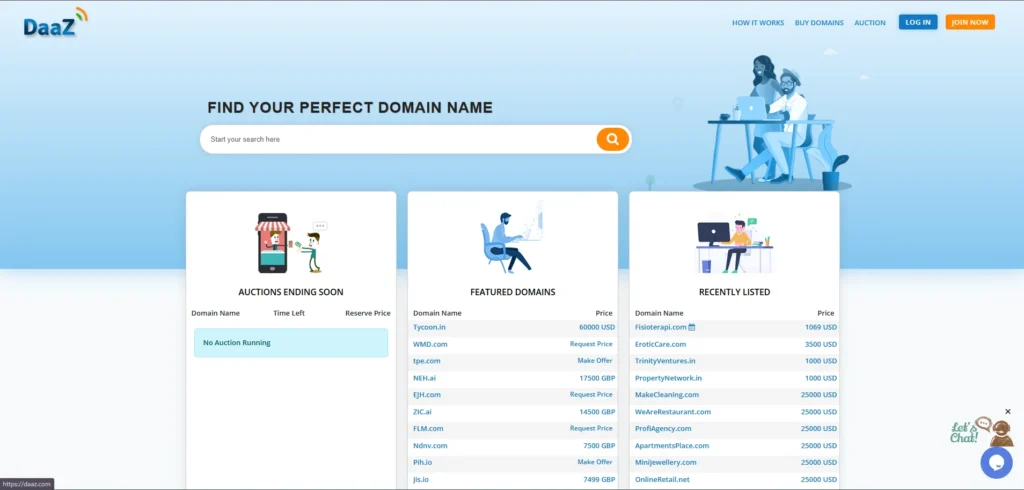This screenshot has width=1024, height=490.
Task: Click the Recently Listed illustration
Action: click(x=734, y=245)
